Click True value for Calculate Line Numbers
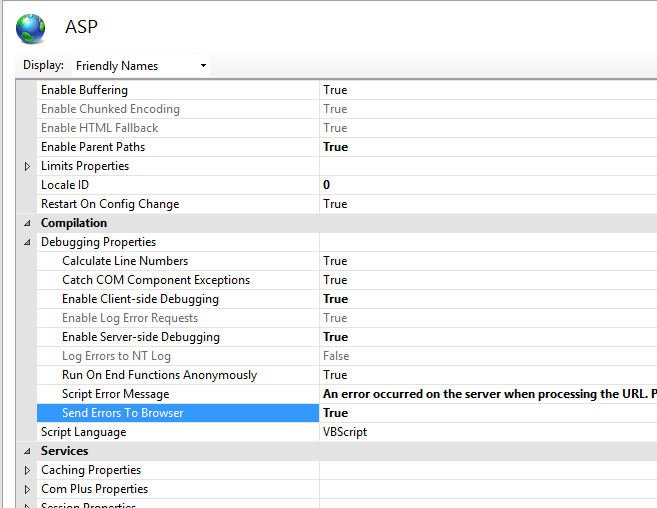The height and width of the screenshot is (508, 657). coord(488,261)
